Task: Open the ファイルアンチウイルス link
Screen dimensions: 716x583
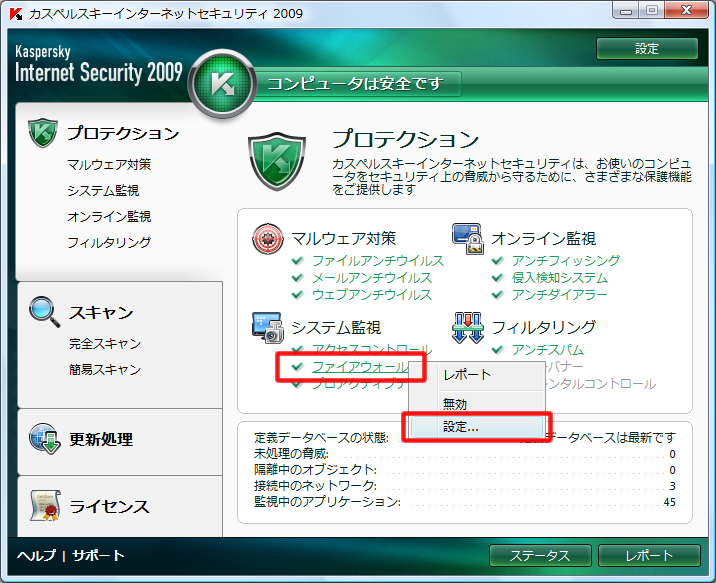Action: click(x=377, y=261)
